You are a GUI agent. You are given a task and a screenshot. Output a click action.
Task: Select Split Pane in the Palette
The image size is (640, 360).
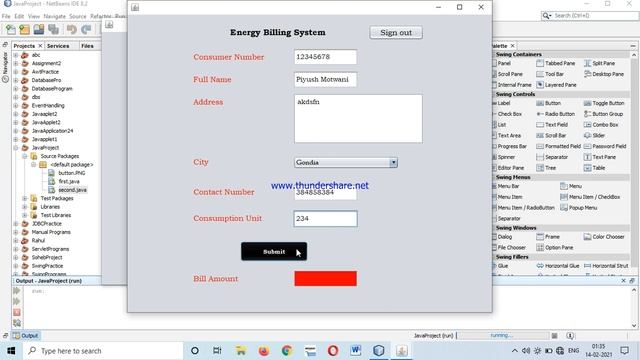point(599,63)
